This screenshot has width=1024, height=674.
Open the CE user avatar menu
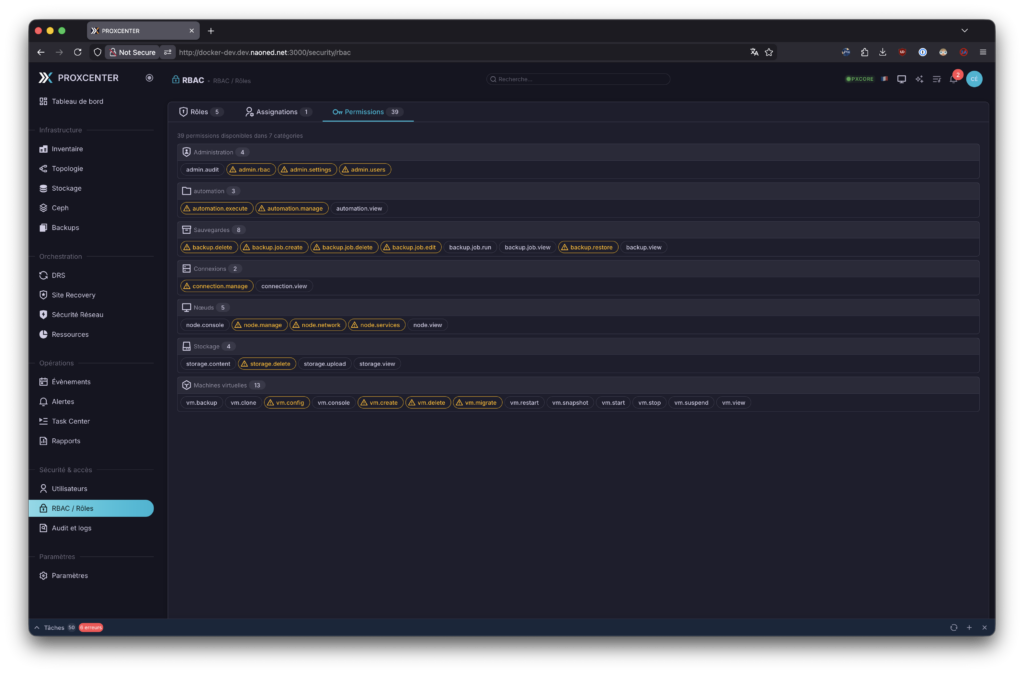tap(974, 79)
